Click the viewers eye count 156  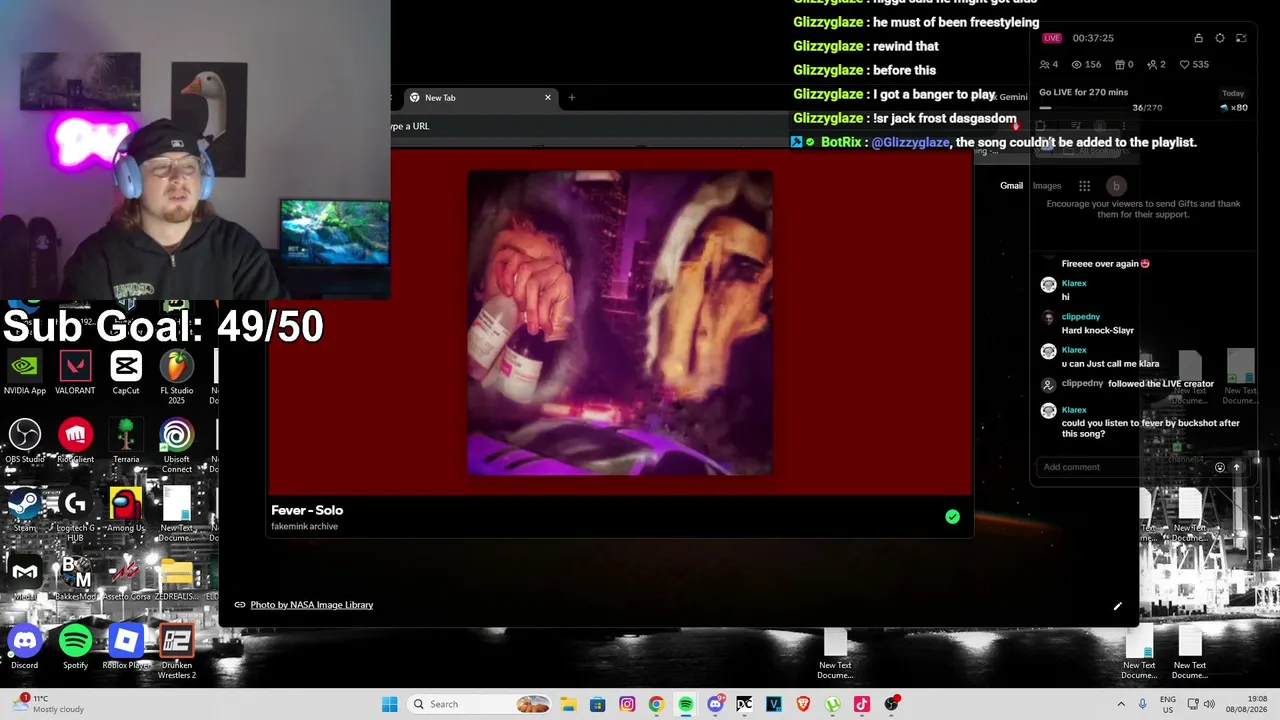1086,64
